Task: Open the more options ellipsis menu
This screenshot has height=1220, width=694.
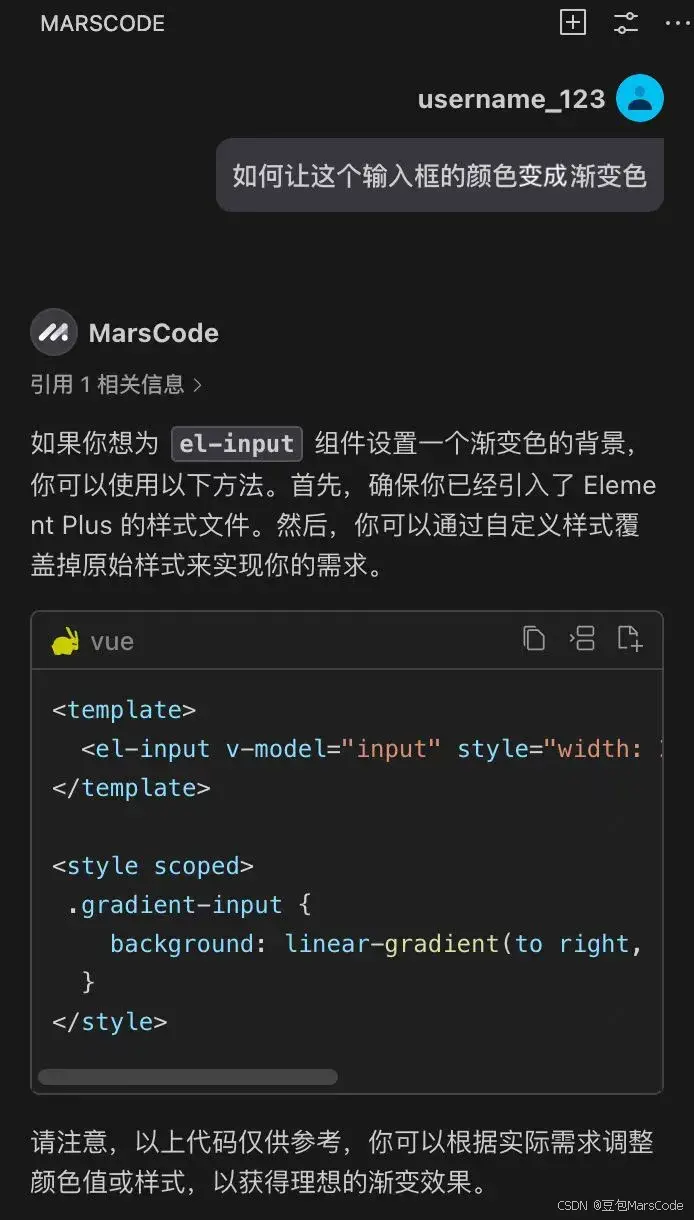Action: [x=678, y=23]
